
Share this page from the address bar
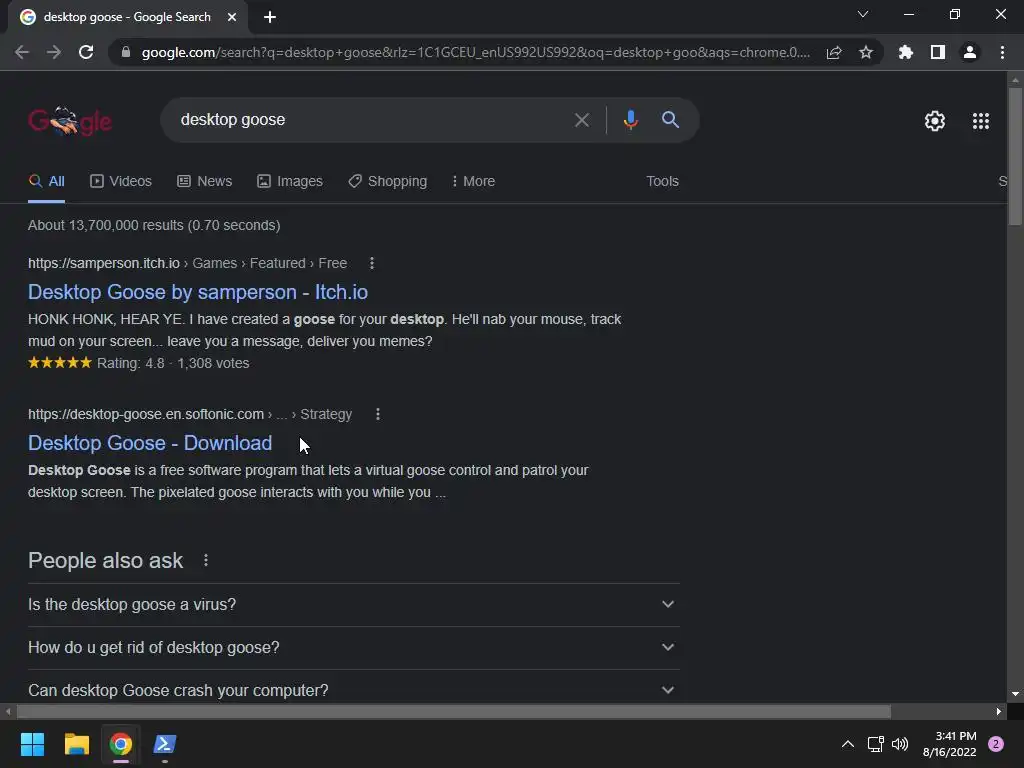[x=834, y=52]
